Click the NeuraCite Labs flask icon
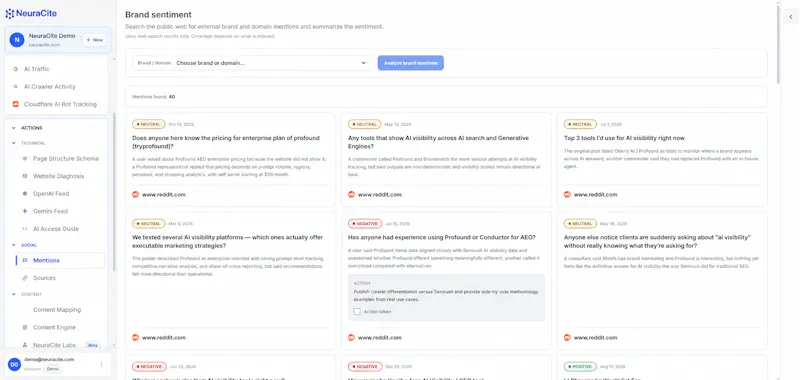800x380 pixels. pyautogui.click(x=25, y=345)
